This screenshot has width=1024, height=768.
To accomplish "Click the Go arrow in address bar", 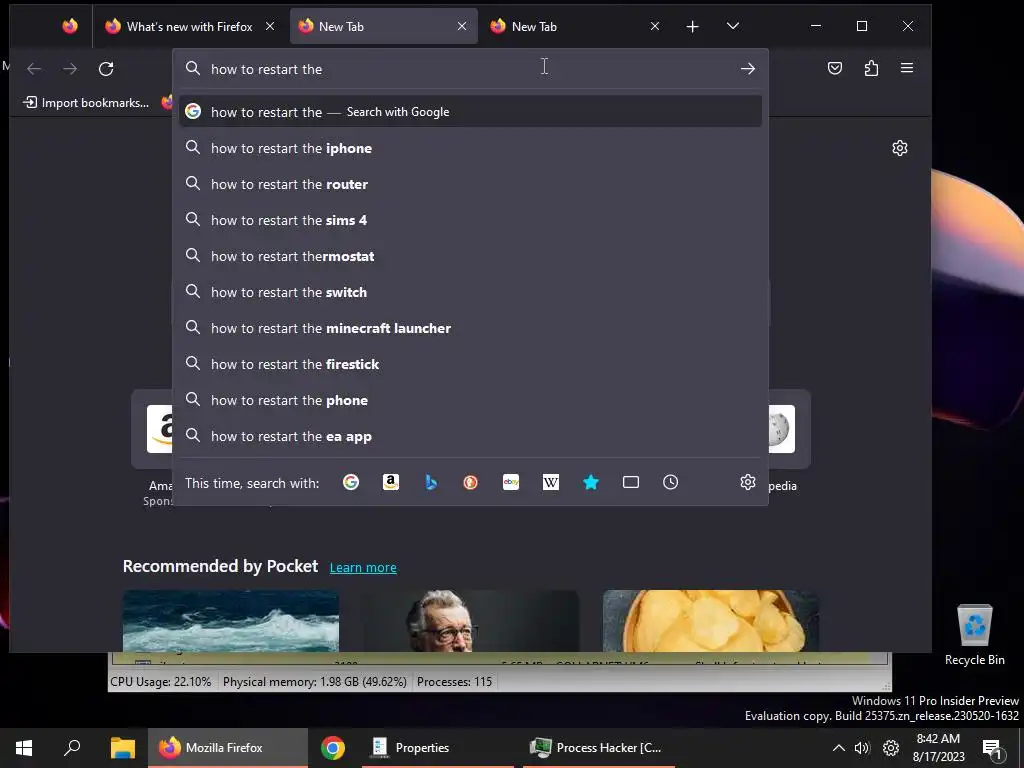I will 748,69.
